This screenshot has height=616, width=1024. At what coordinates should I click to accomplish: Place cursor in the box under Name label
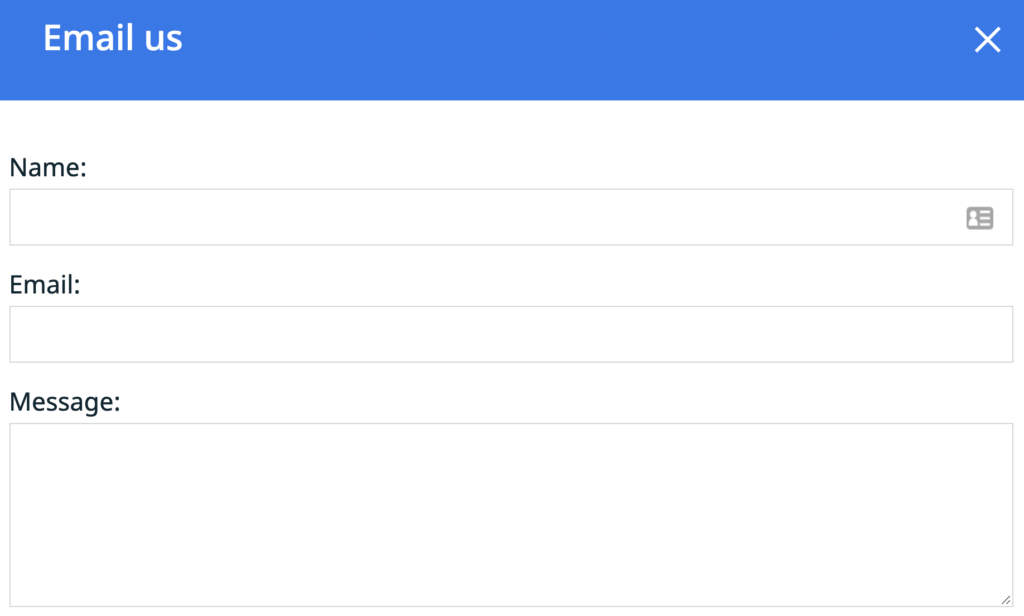coord(511,217)
